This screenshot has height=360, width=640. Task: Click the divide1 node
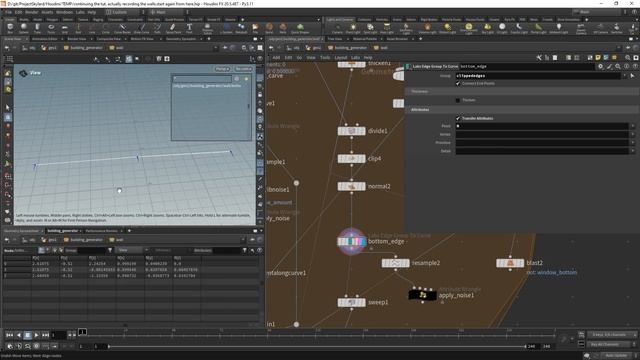[351, 131]
